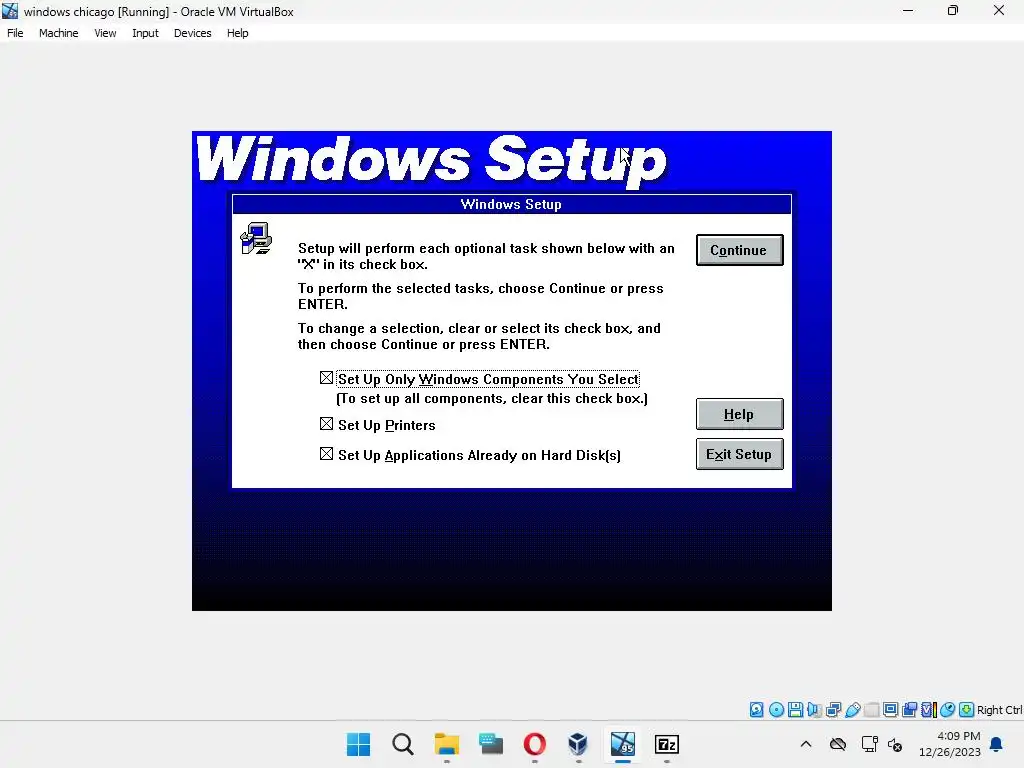Open the Windows Start menu
Image resolution: width=1024 pixels, height=768 pixels.
pos(359,744)
